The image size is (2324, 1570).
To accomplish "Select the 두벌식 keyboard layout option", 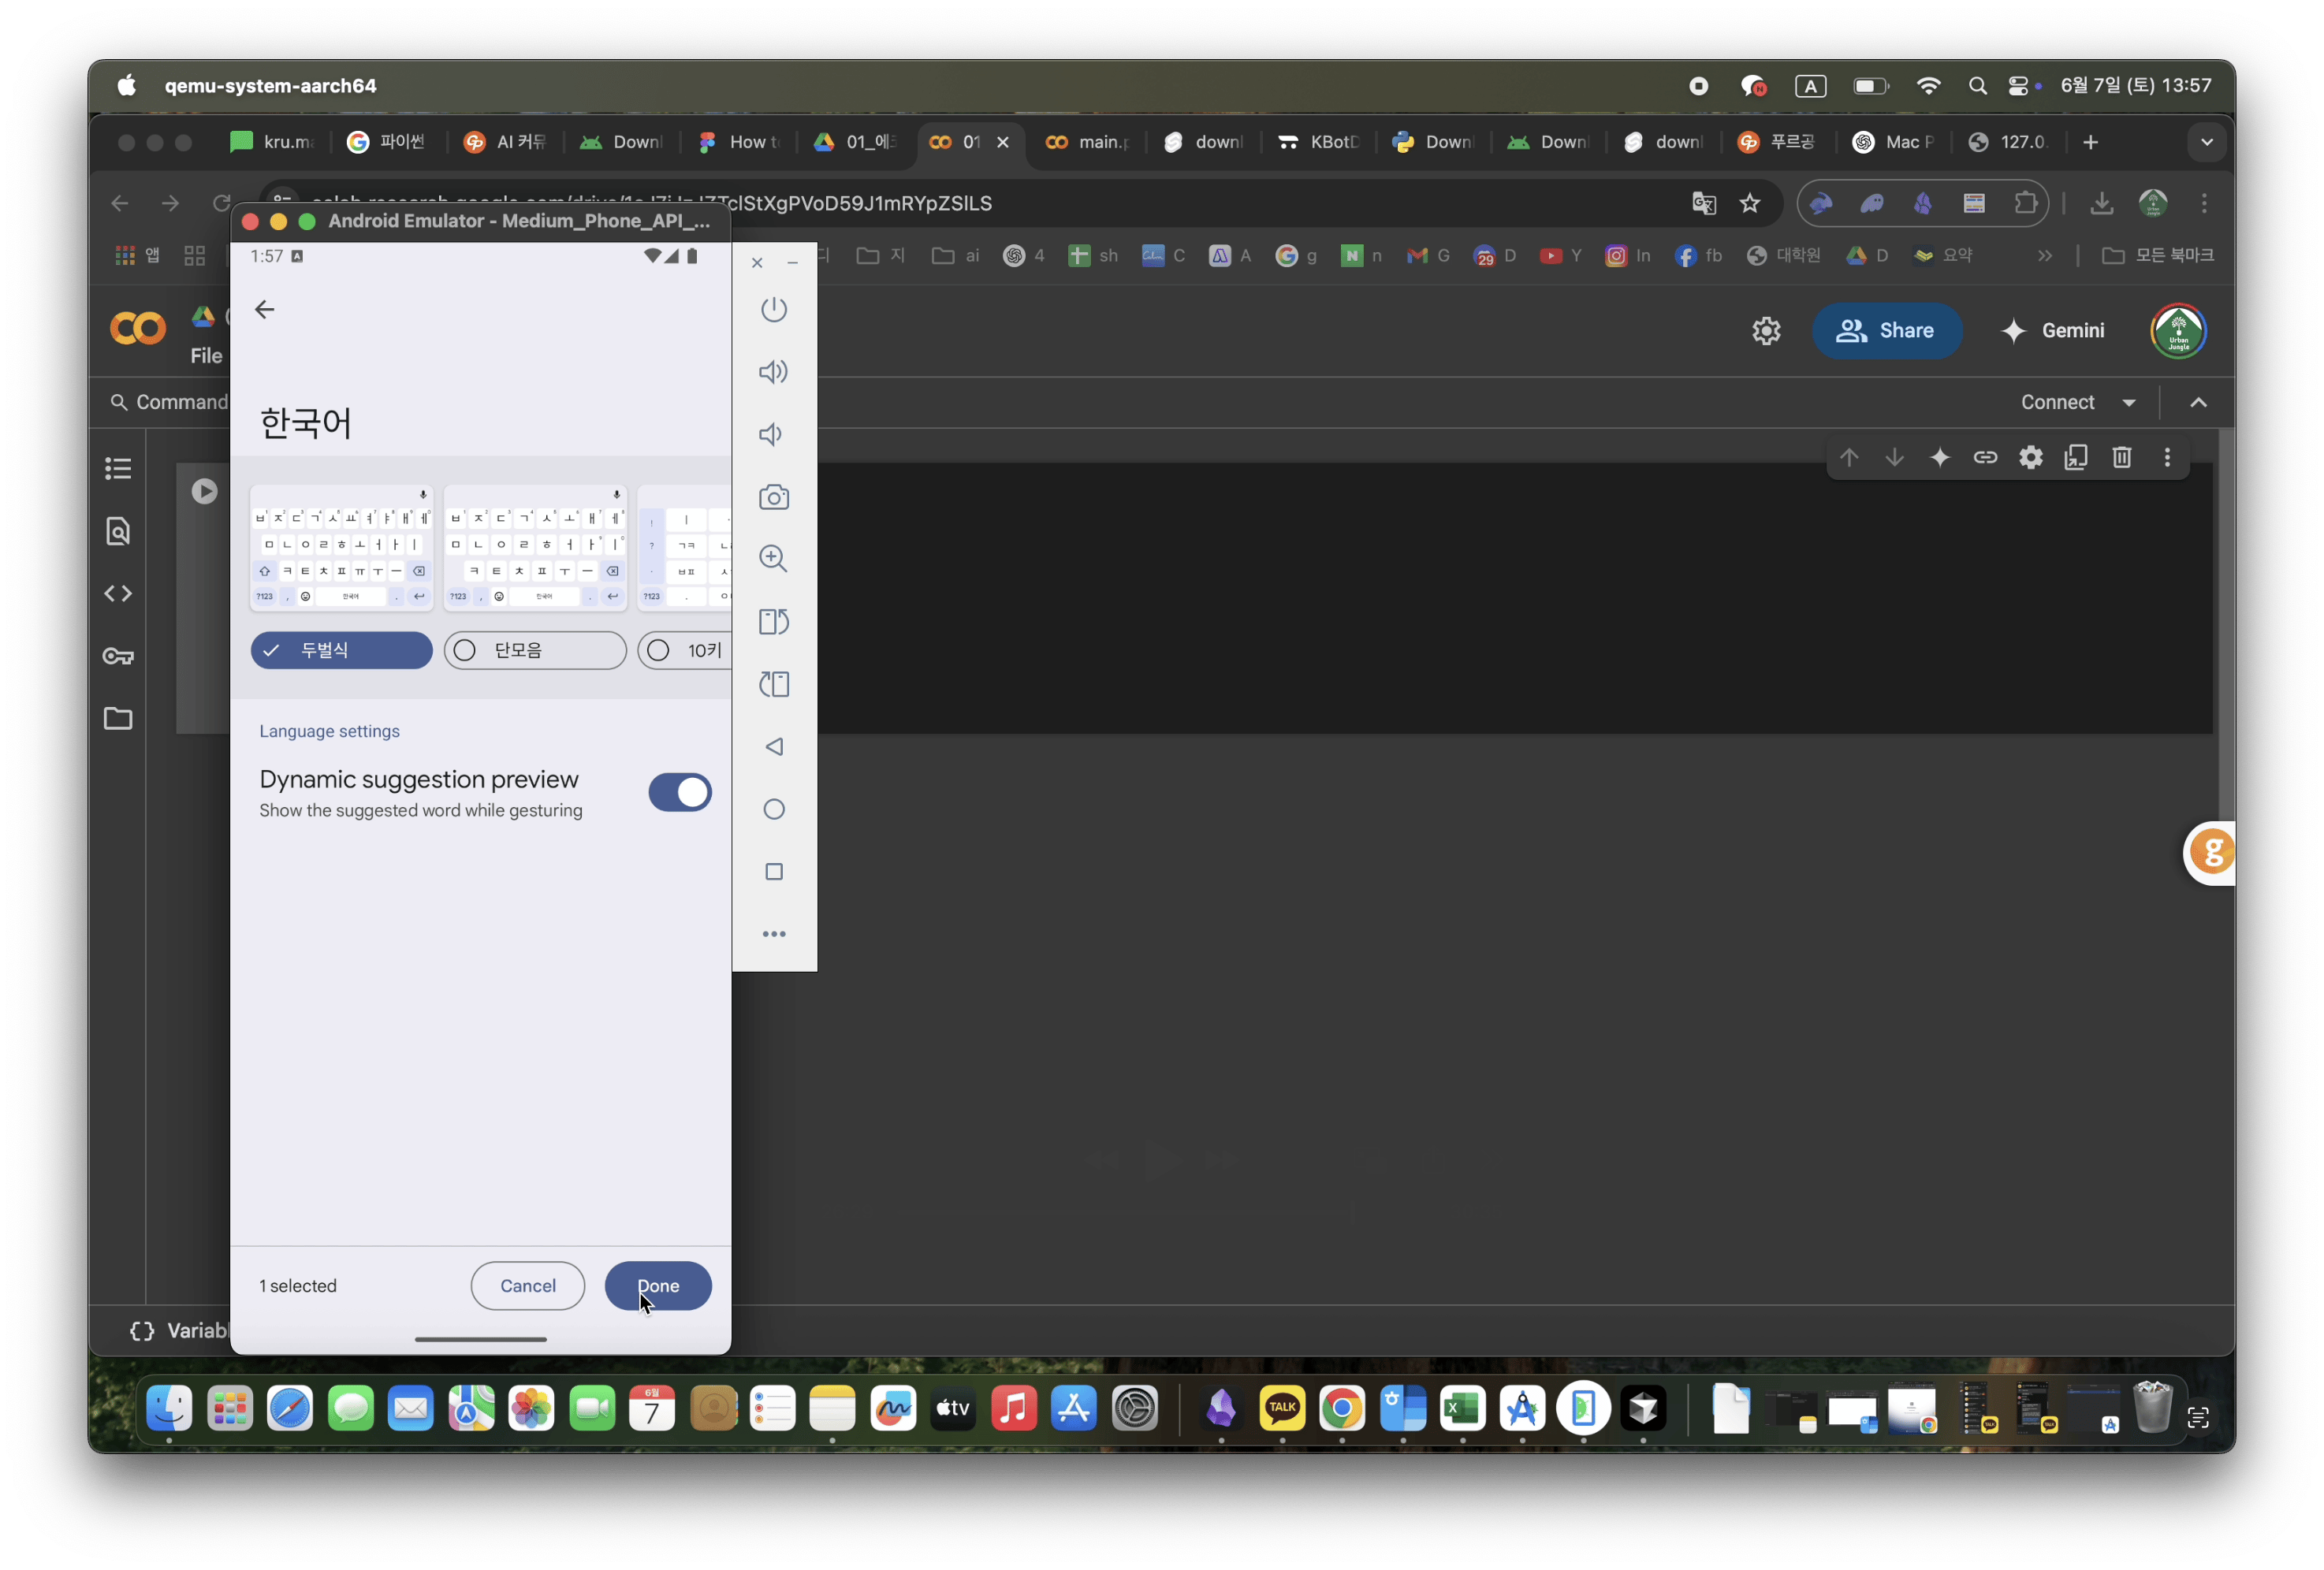I will coord(341,650).
